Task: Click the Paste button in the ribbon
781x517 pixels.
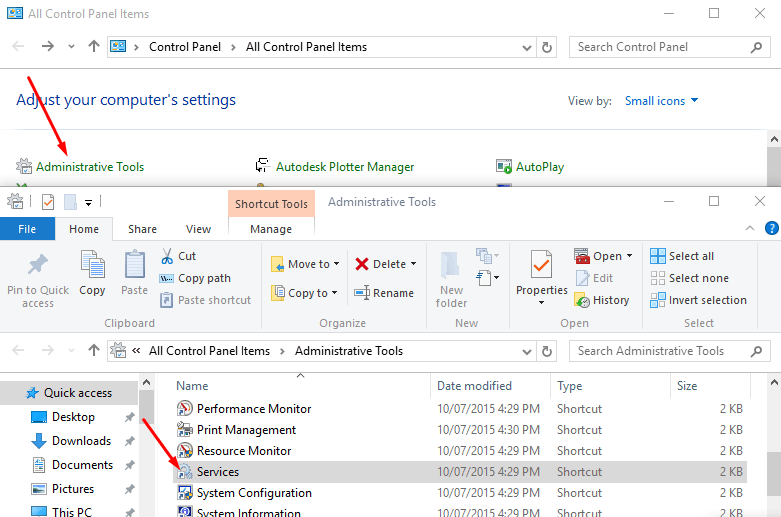Action: click(x=134, y=273)
